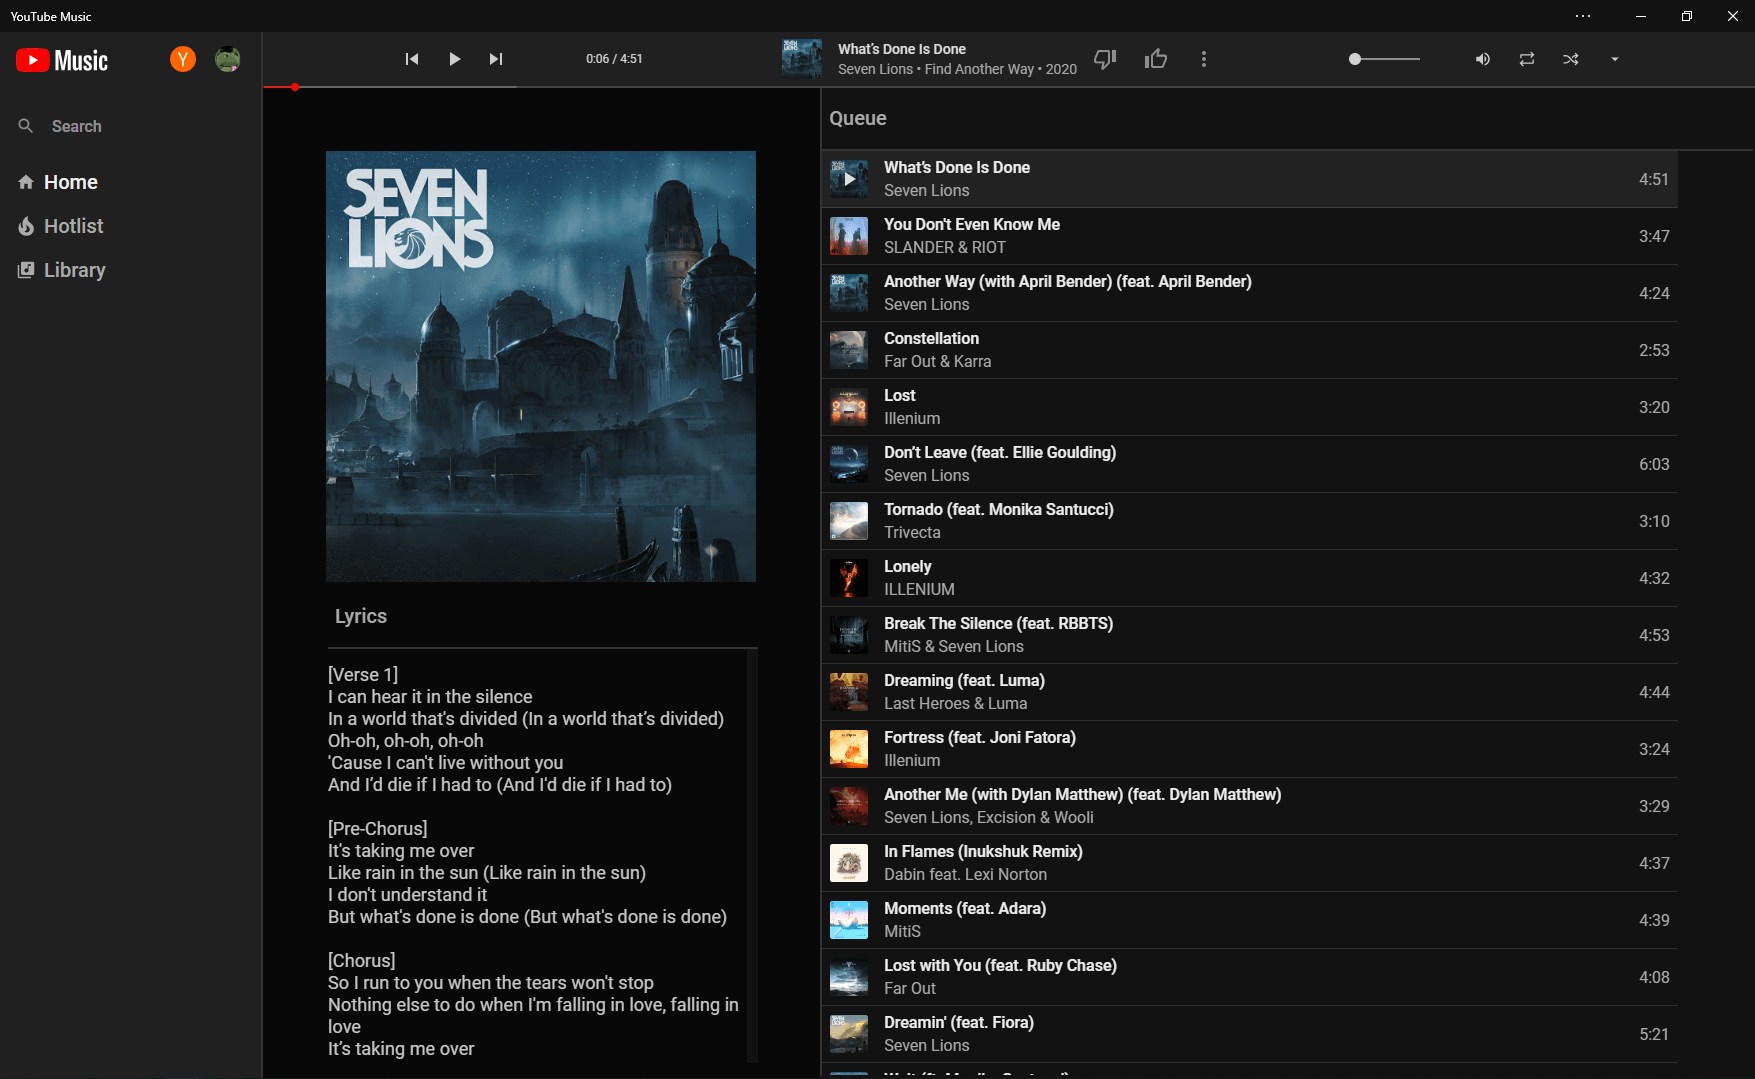Click the Seven Lions, Excision & Wooli artist text
The height and width of the screenshot is (1079, 1755).
click(x=989, y=817)
